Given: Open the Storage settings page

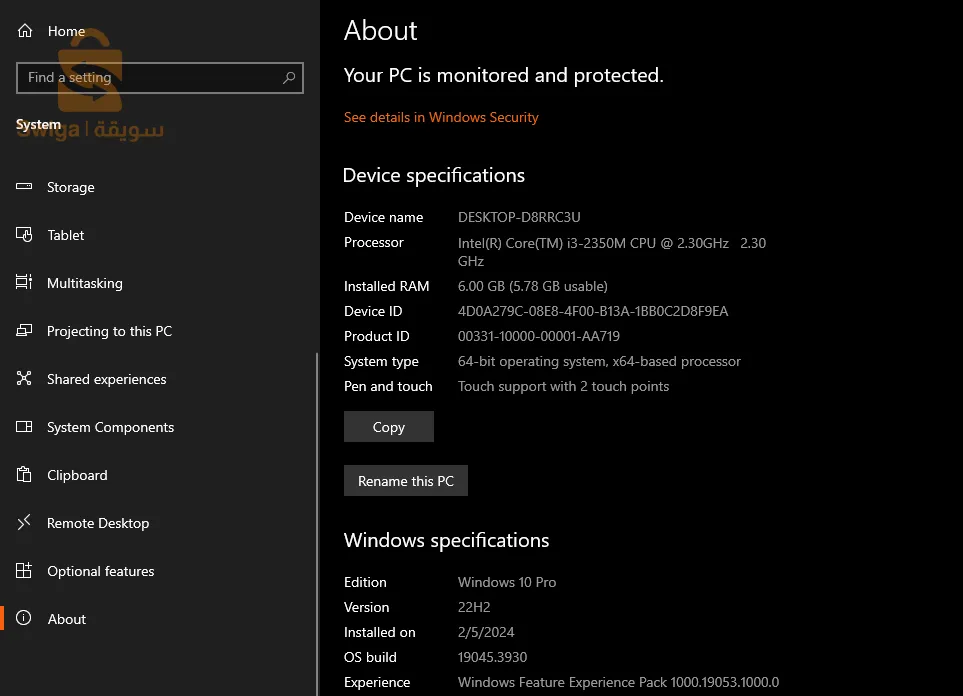Looking at the screenshot, I should 71,187.
